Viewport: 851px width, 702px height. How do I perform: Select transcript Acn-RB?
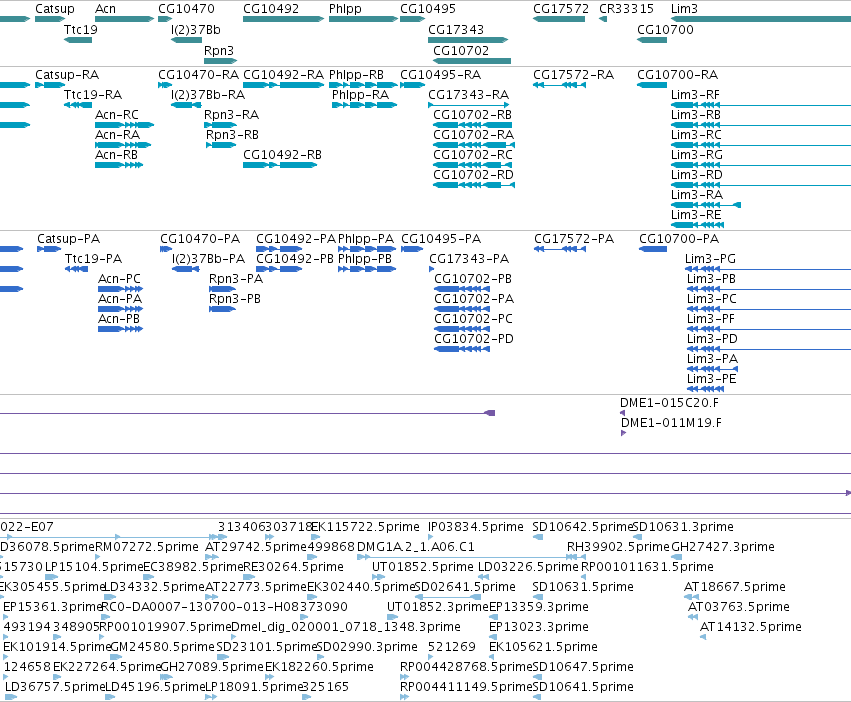(119, 165)
